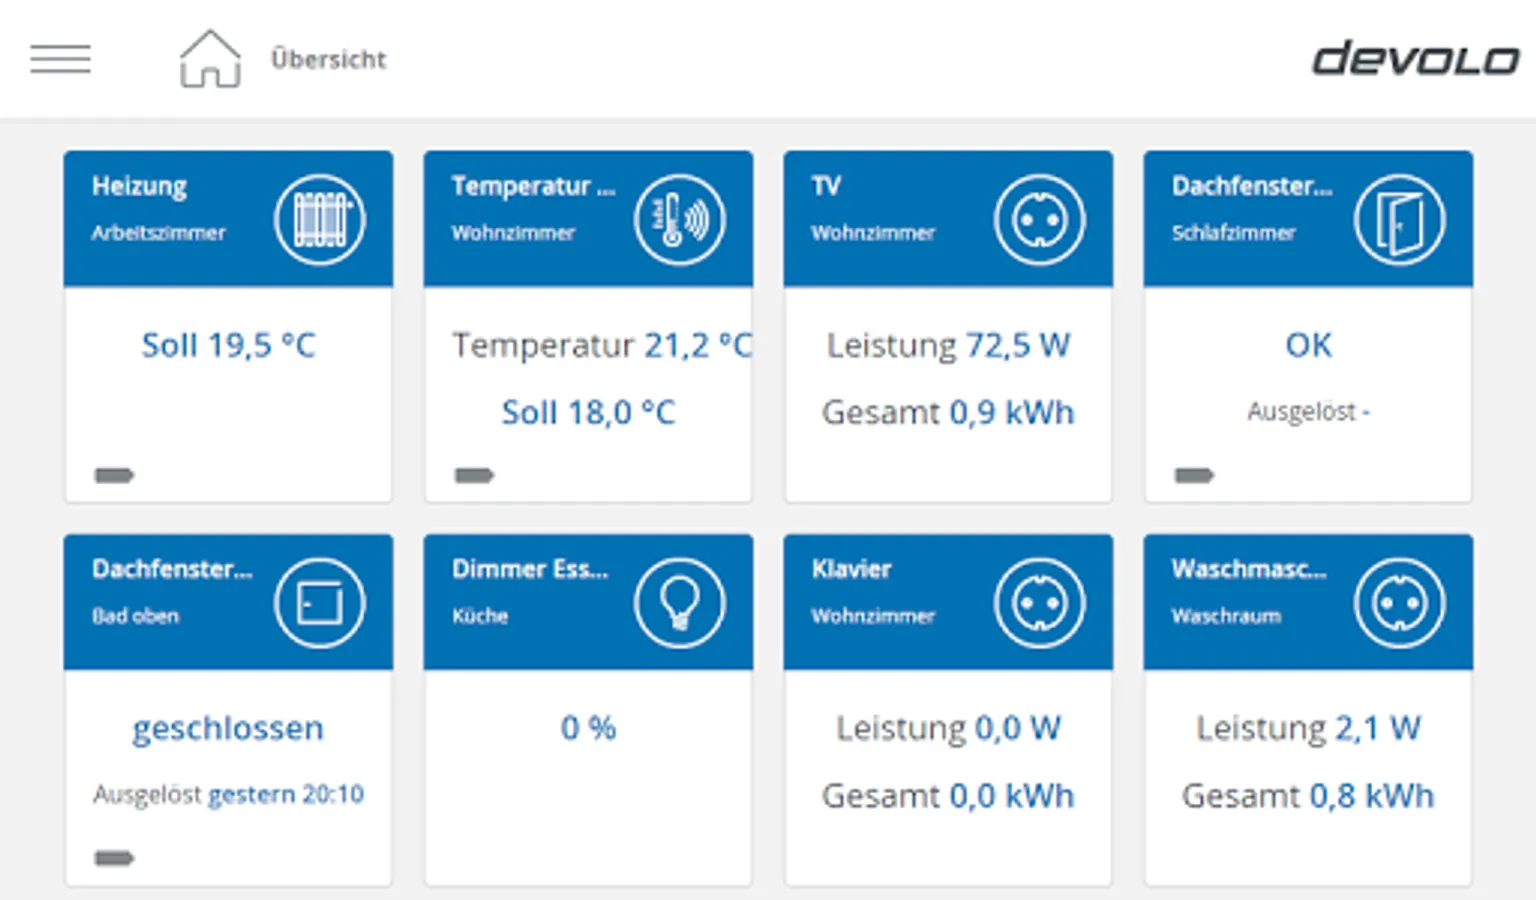
Task: Click battery indicator on Temperatur card
Action: tap(474, 475)
